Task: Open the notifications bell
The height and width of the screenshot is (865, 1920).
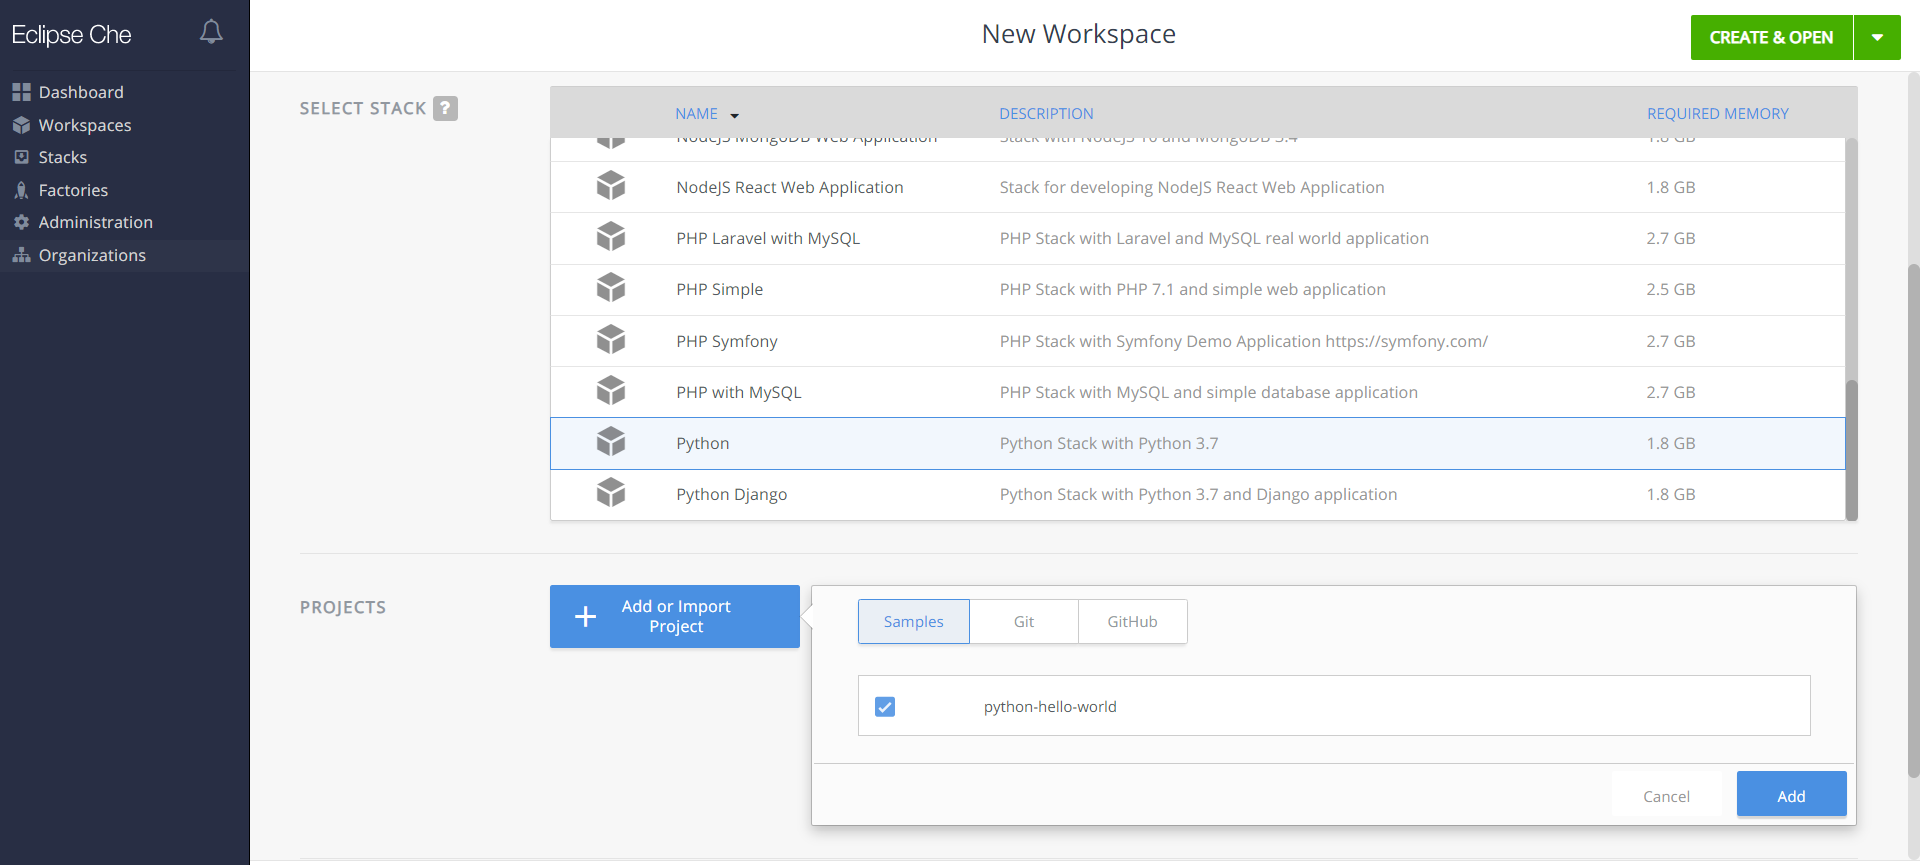Action: (x=211, y=32)
